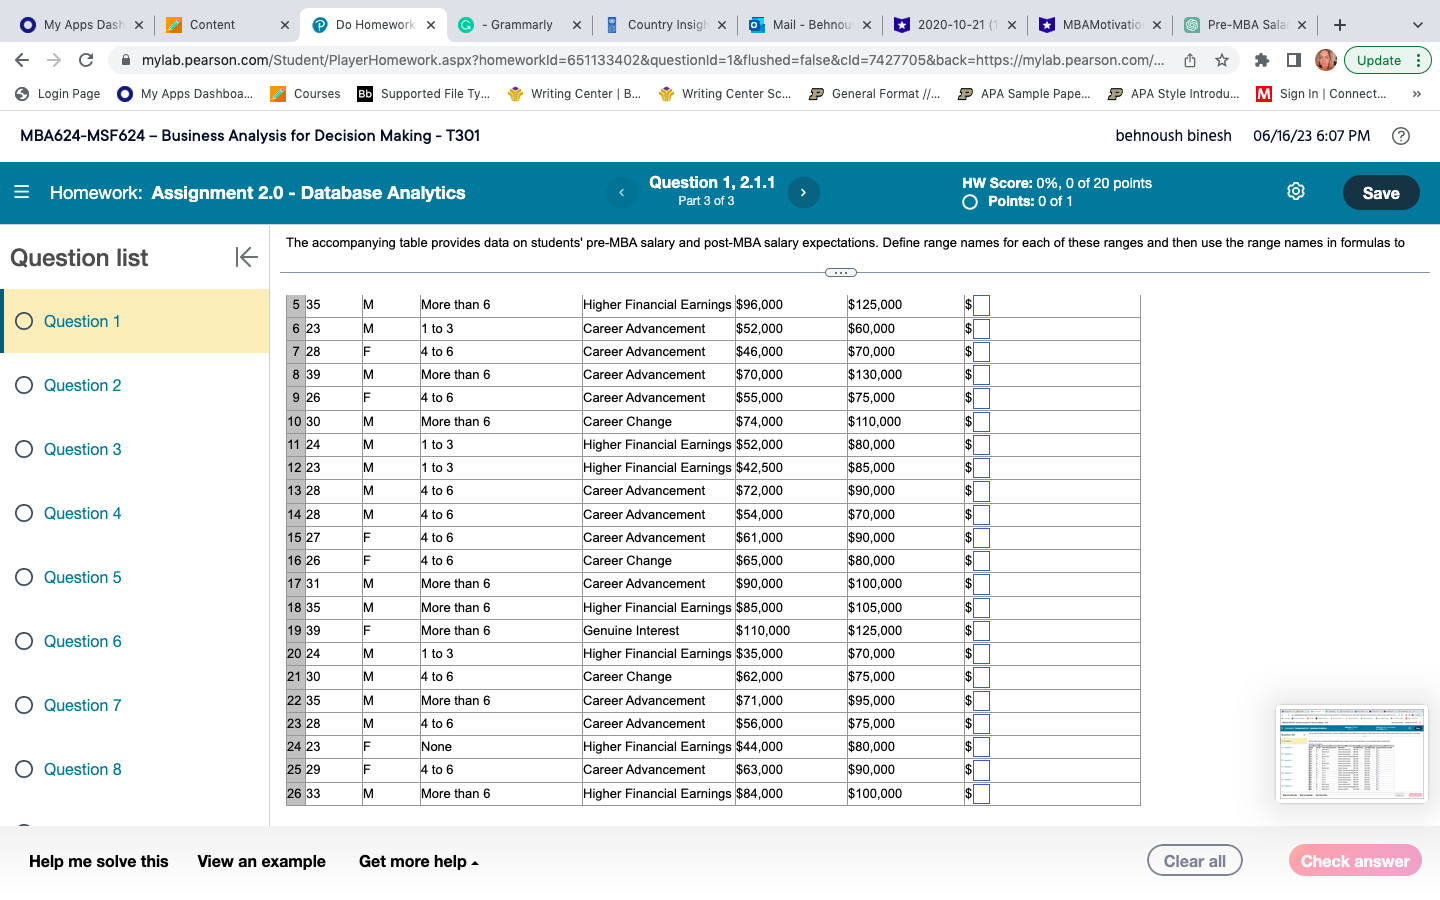Select the Question 2 radio circle
The image size is (1440, 900).
[24, 385]
